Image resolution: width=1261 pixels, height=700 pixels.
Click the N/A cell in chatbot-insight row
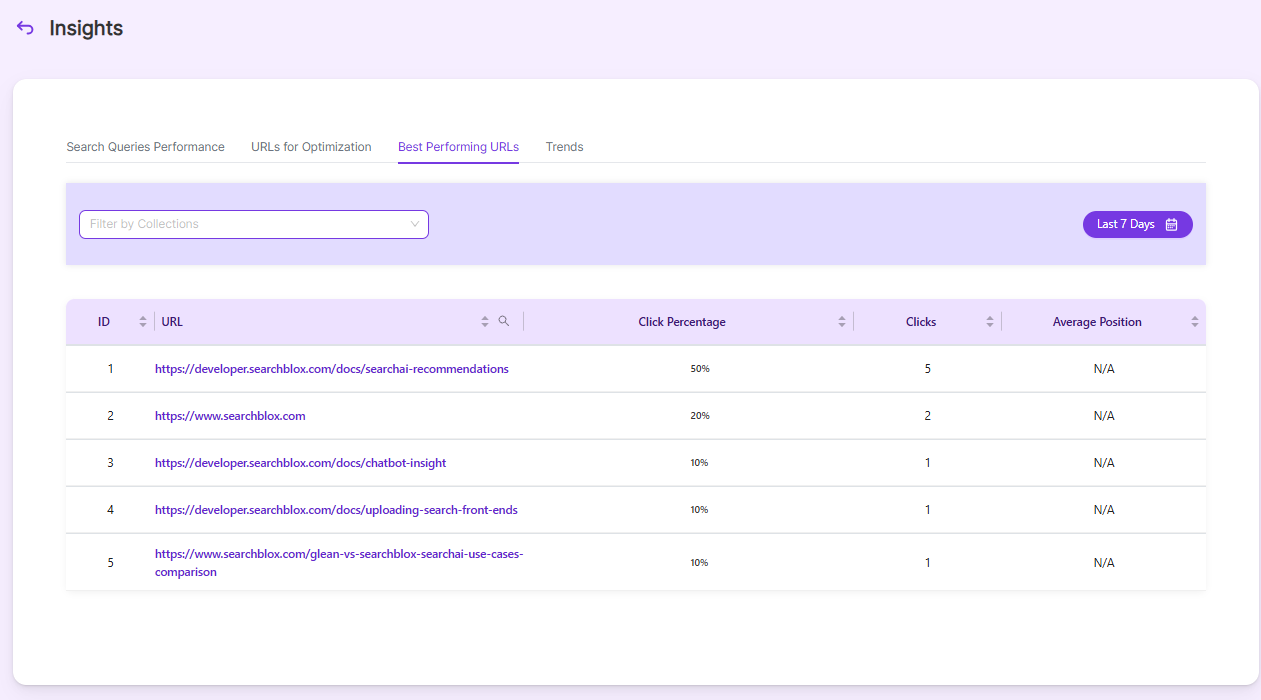coord(1104,463)
